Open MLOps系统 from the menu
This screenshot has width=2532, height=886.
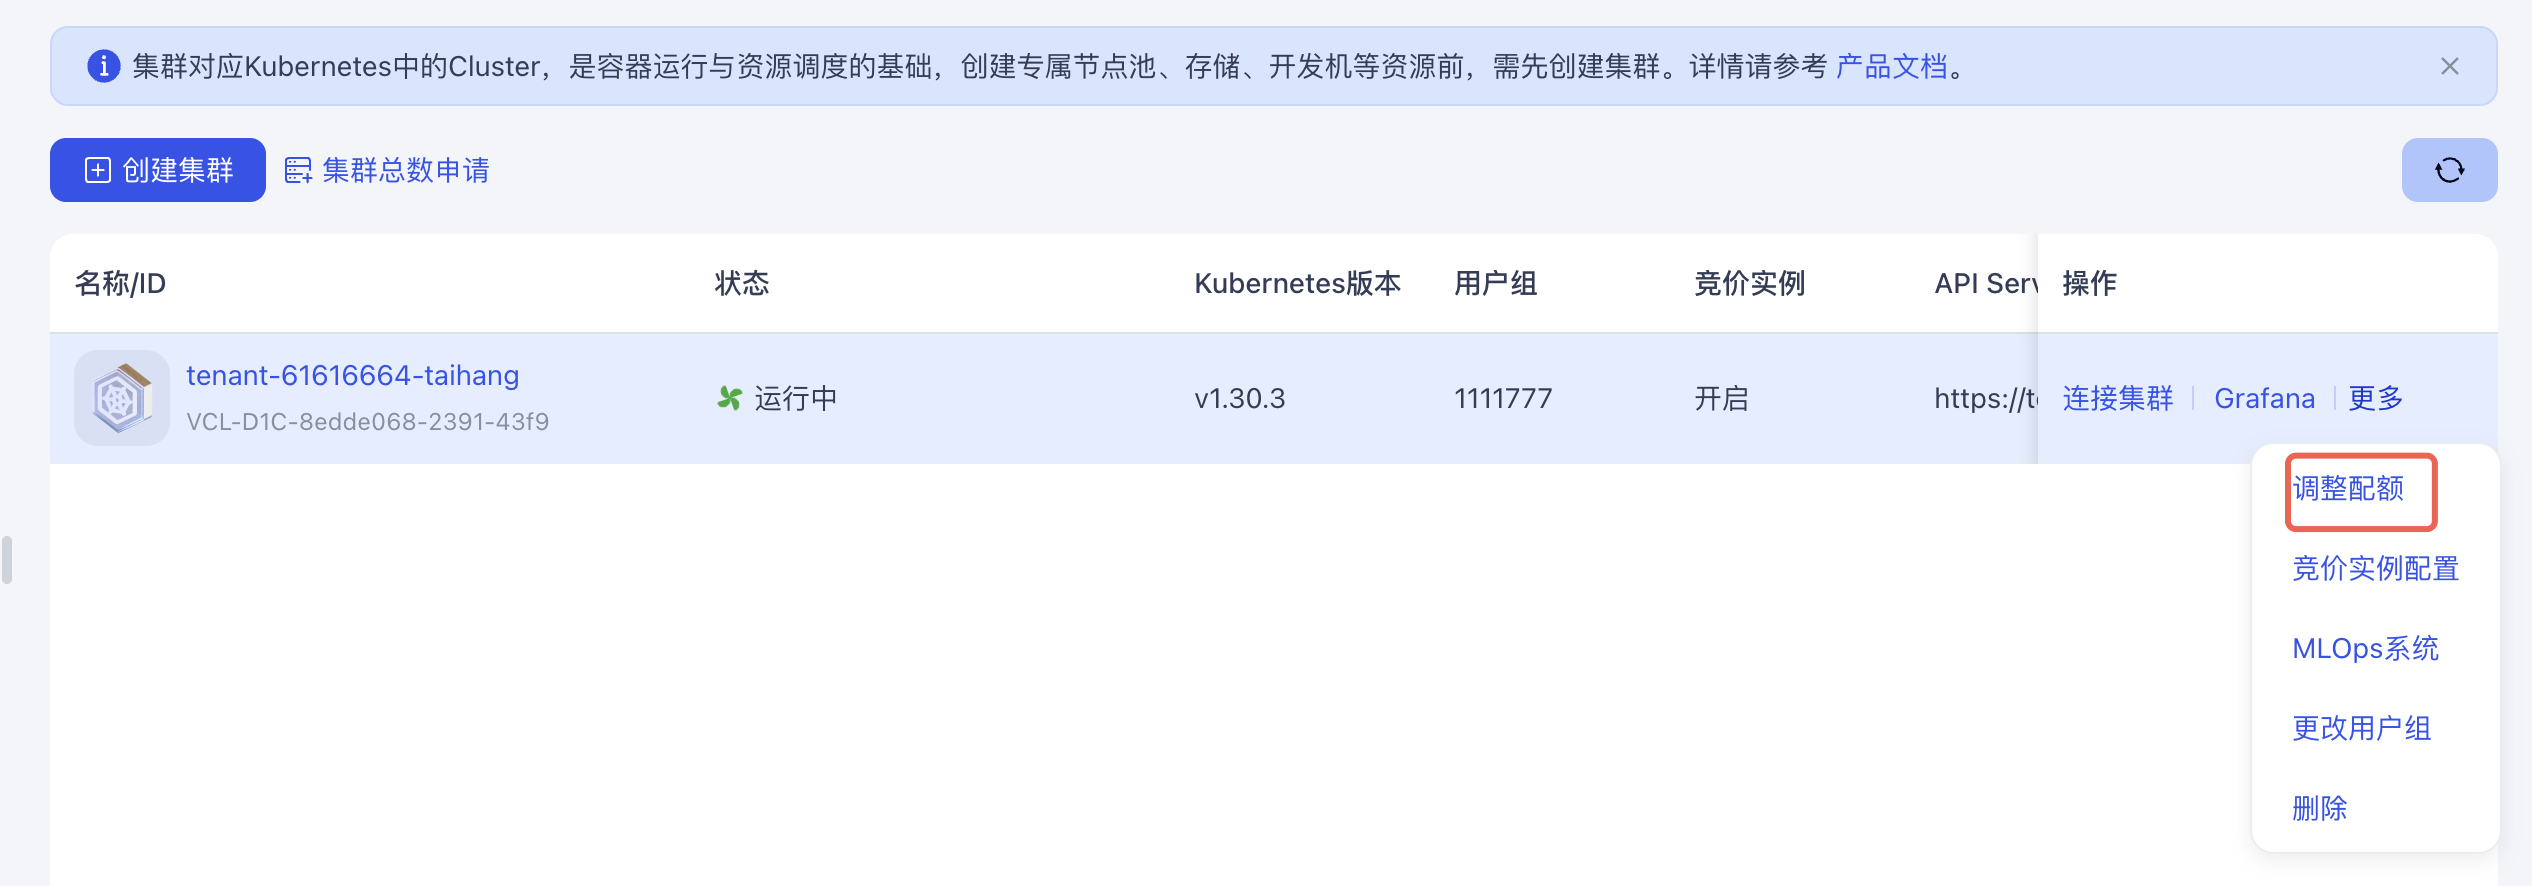click(x=2365, y=649)
